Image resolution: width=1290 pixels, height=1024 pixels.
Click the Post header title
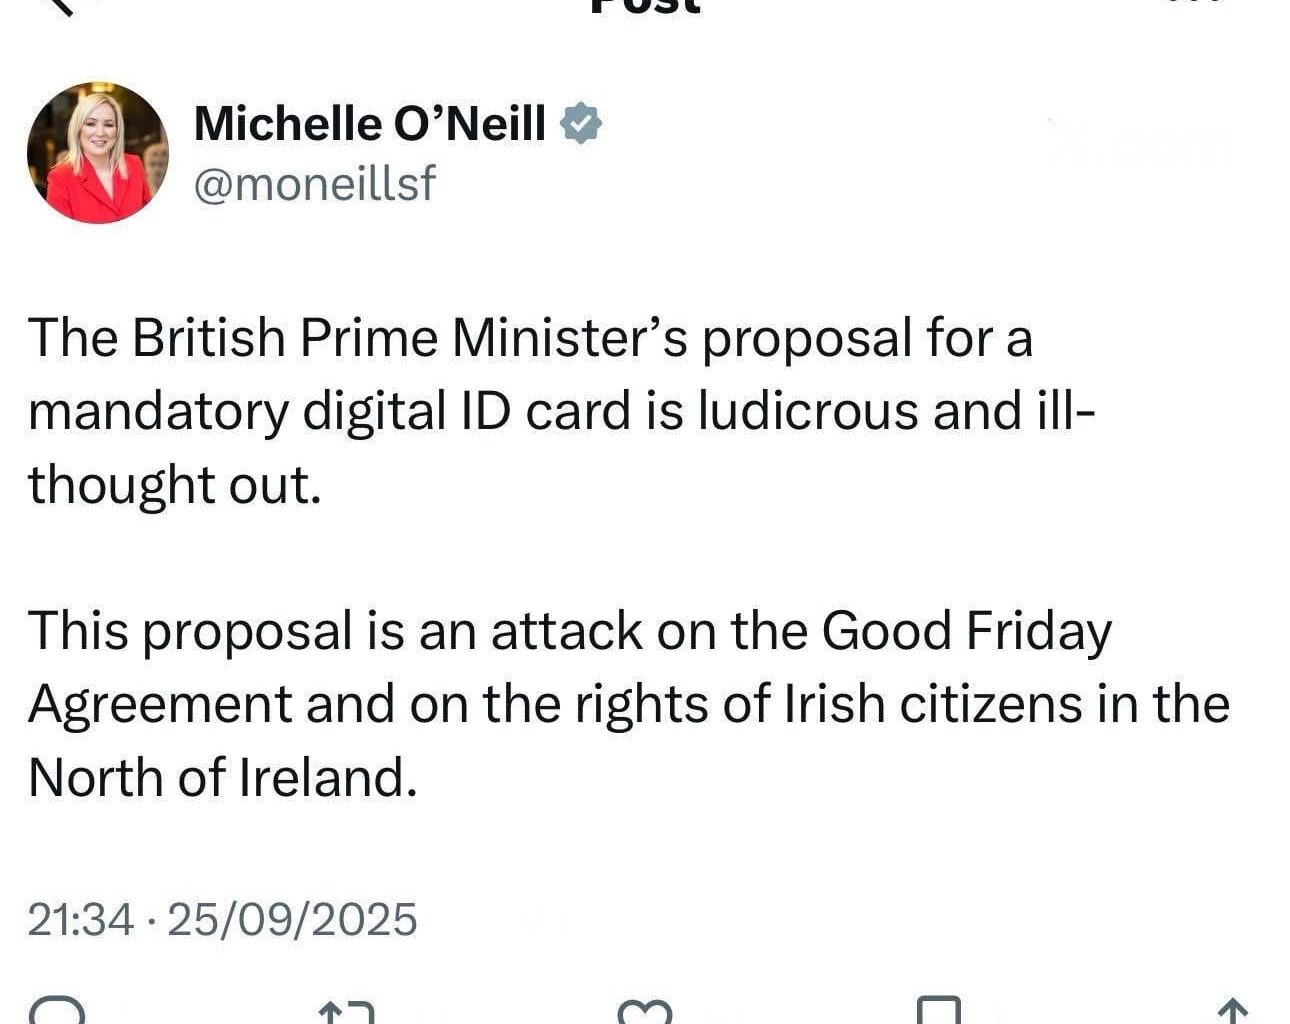tap(646, 6)
